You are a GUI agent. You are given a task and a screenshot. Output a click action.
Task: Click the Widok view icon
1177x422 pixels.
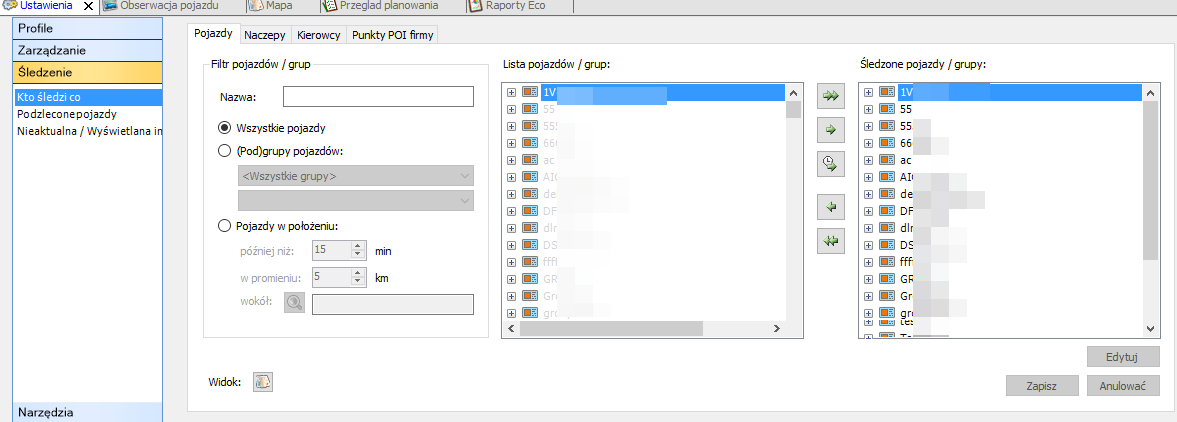[262, 381]
